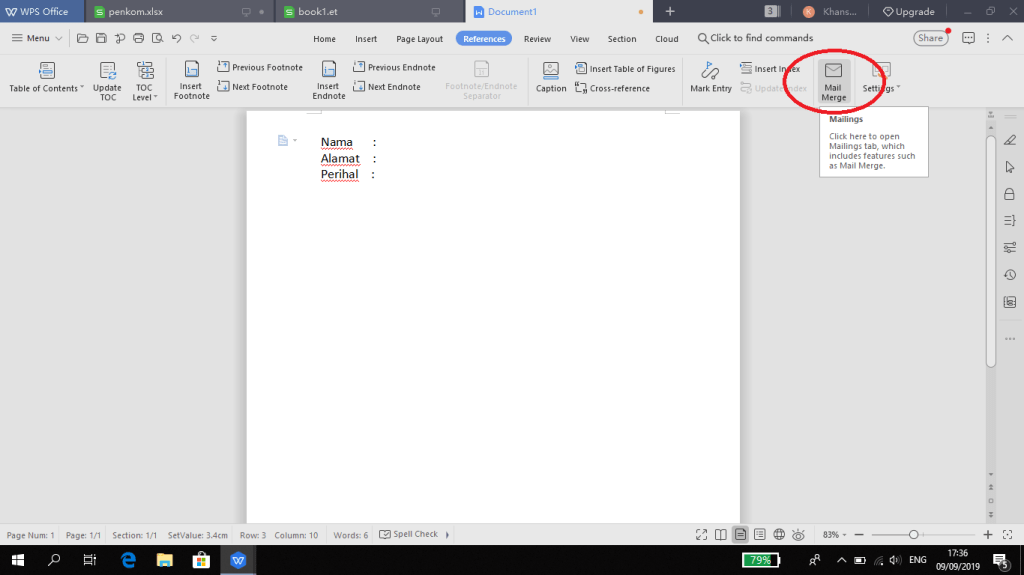Click the Share button
The height and width of the screenshot is (575, 1024).
tap(930, 38)
